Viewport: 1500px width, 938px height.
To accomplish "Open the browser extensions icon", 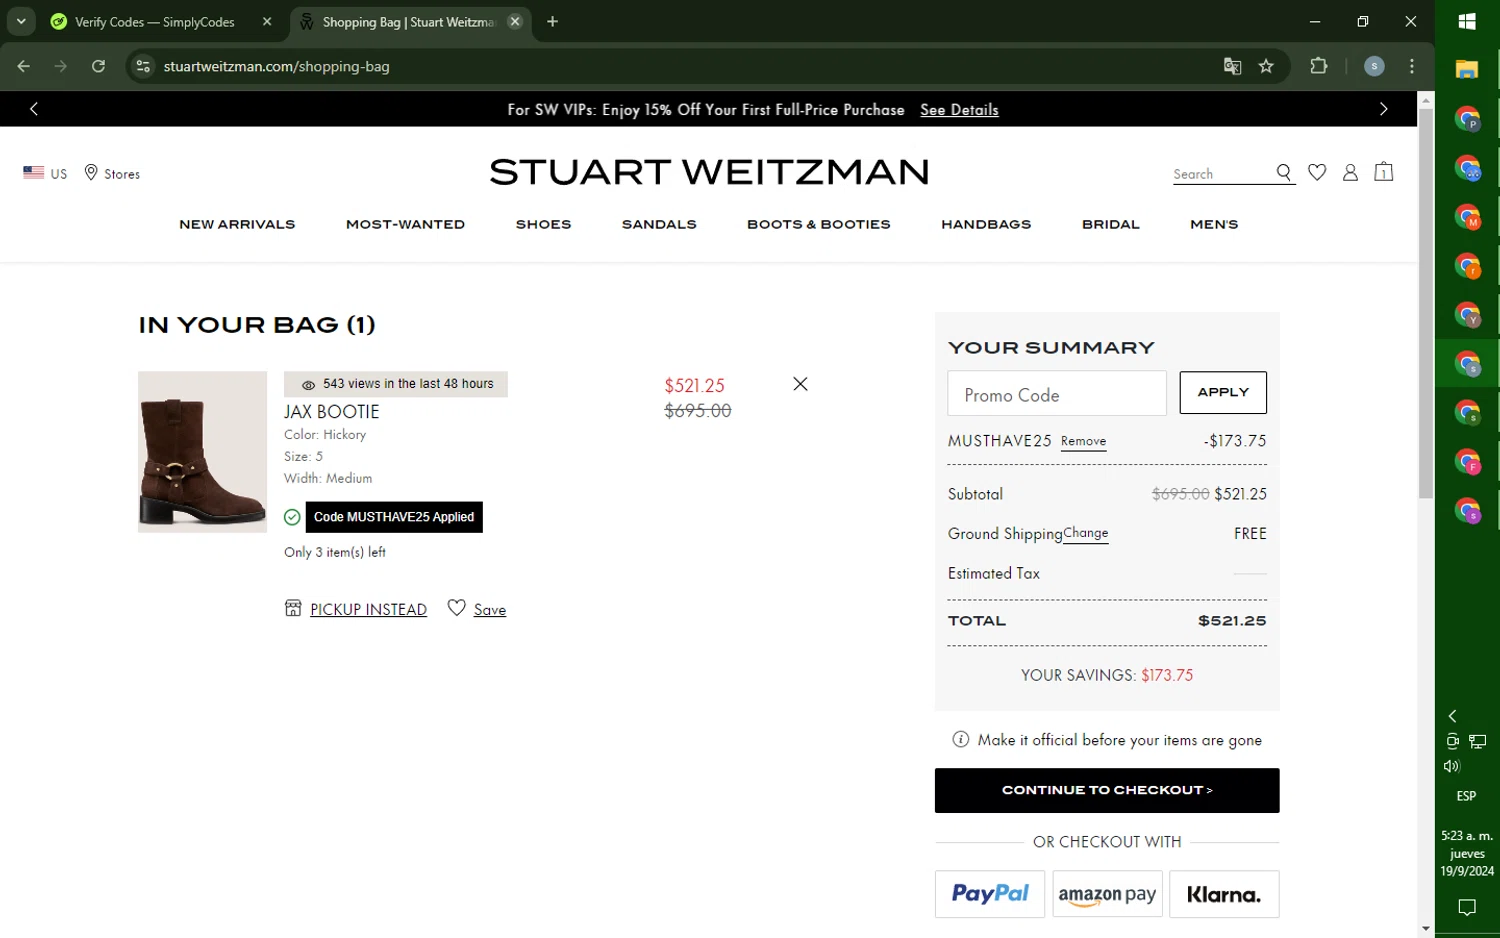I will pos(1318,66).
